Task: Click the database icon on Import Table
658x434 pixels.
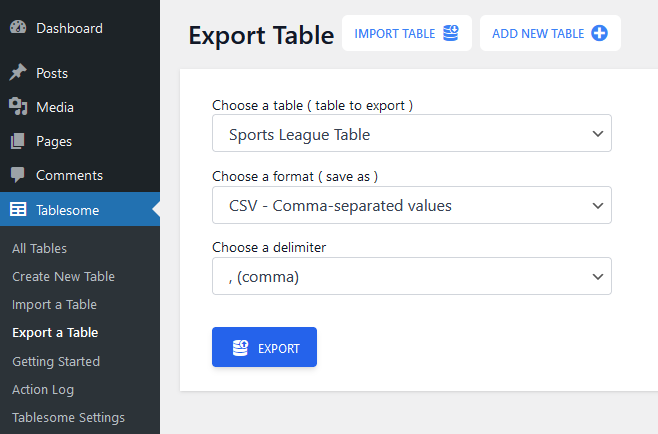Action: (x=451, y=33)
